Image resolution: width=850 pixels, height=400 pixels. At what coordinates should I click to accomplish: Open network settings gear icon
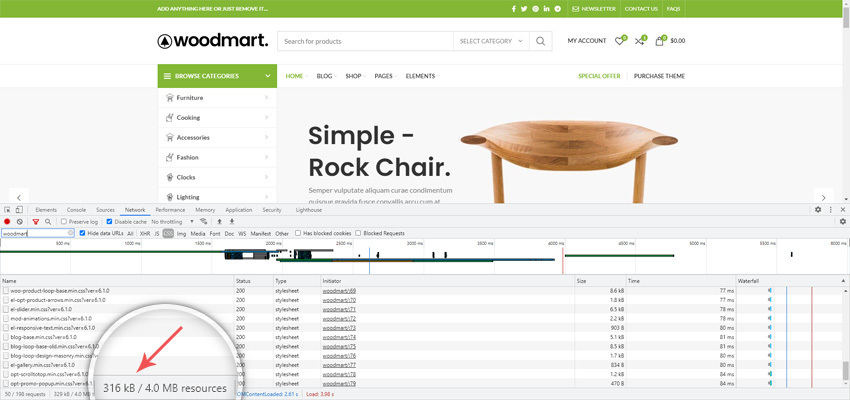coord(842,222)
